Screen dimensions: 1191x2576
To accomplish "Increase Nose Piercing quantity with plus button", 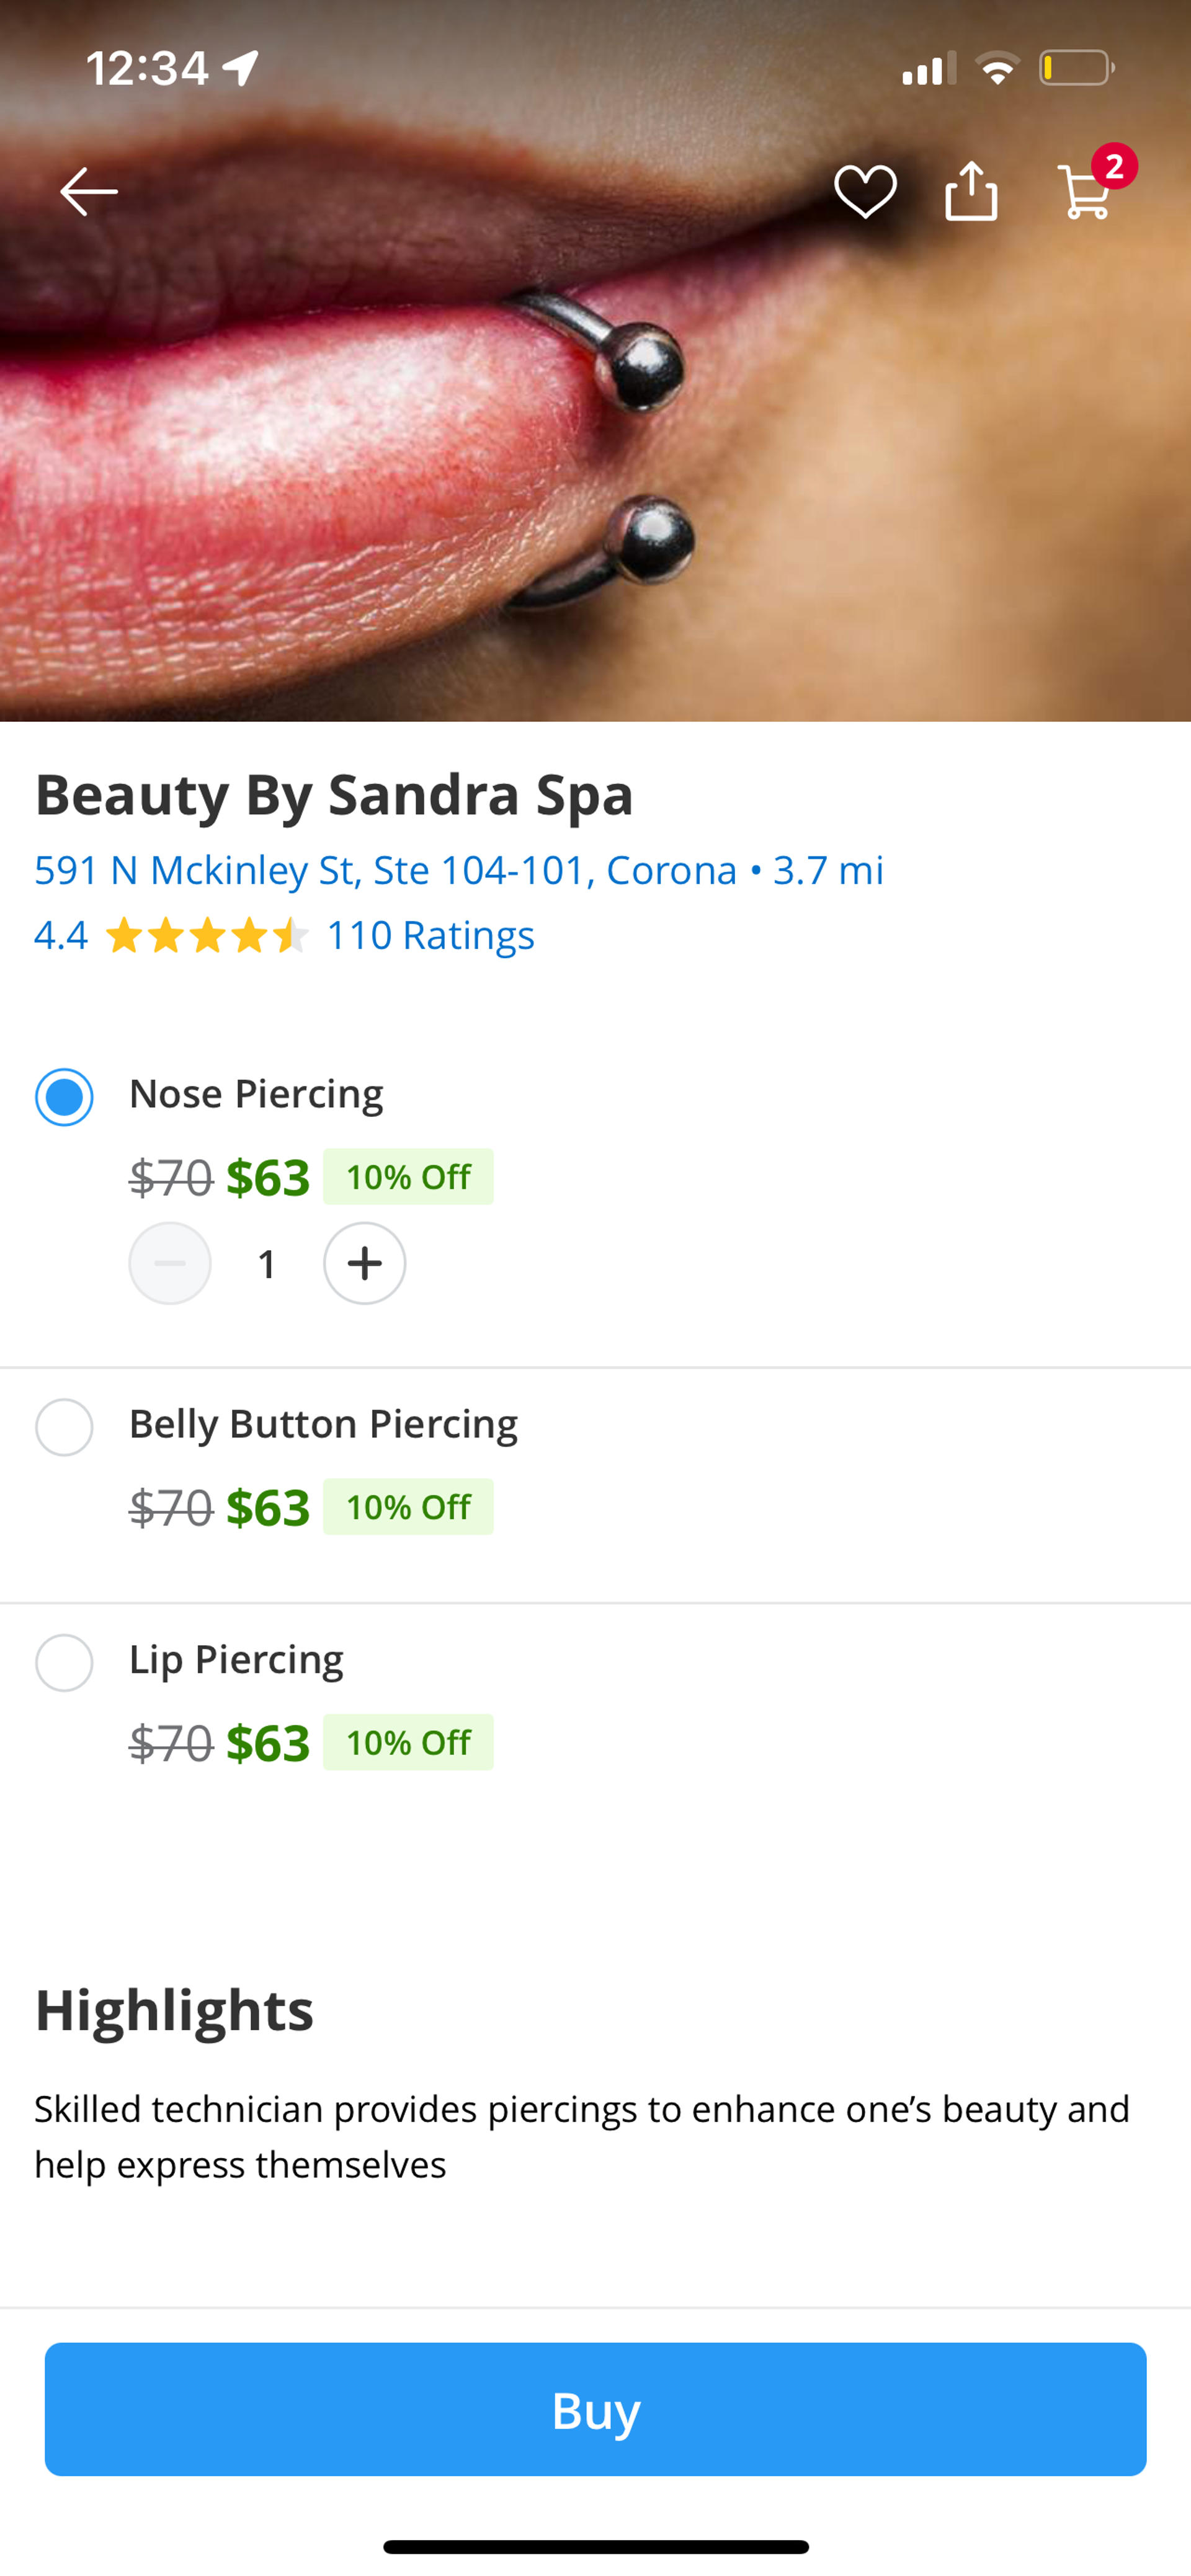I will pos(364,1263).
